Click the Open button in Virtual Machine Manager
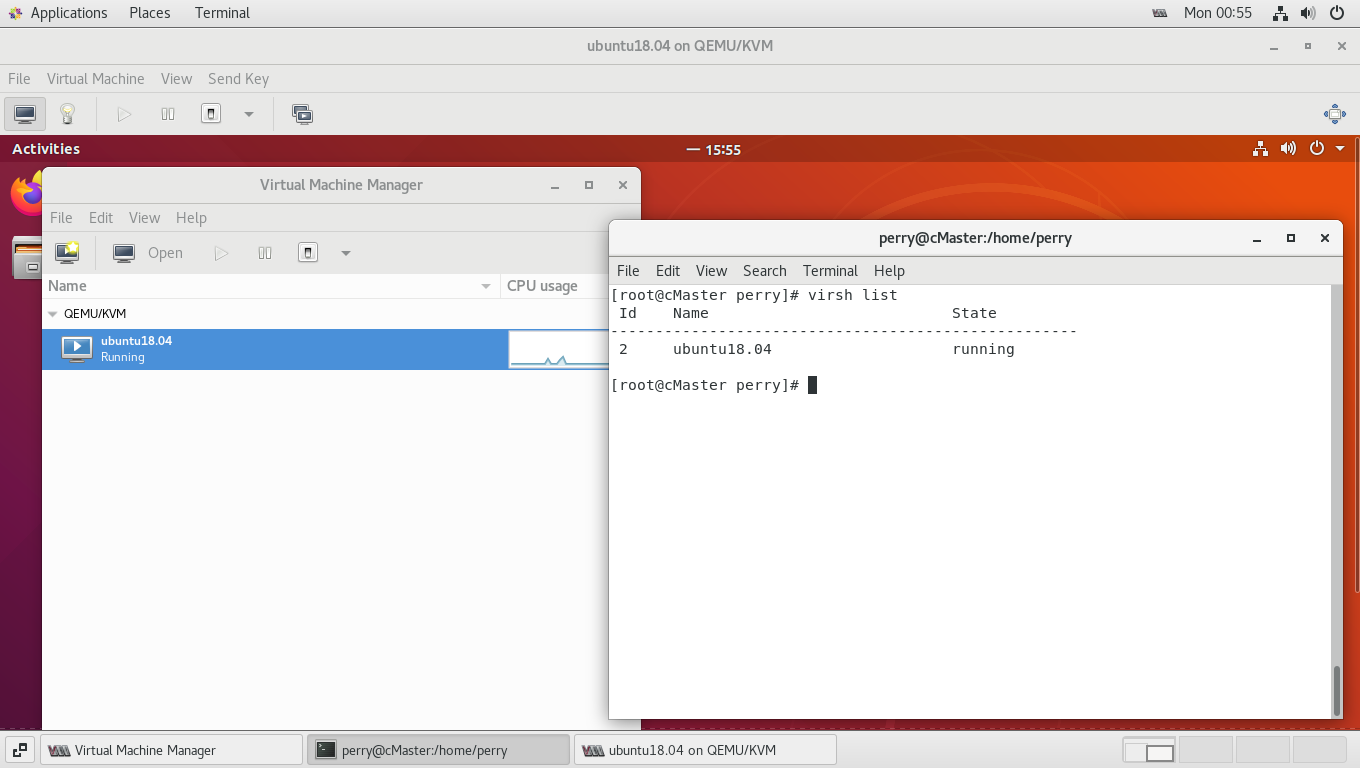 pos(147,252)
